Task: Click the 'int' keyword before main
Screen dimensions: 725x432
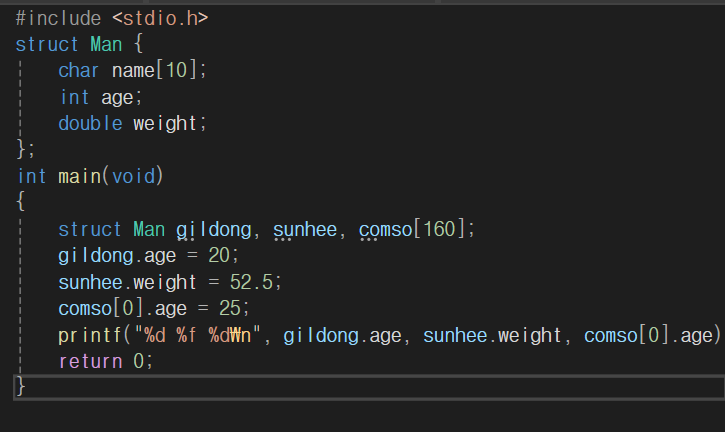Action: (x=31, y=177)
